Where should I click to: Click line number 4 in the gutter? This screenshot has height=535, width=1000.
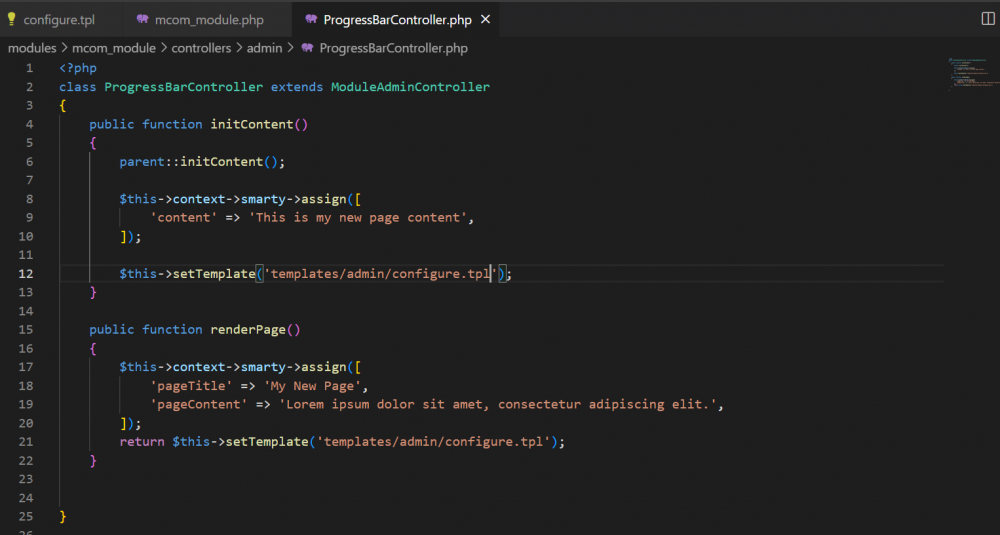29,124
